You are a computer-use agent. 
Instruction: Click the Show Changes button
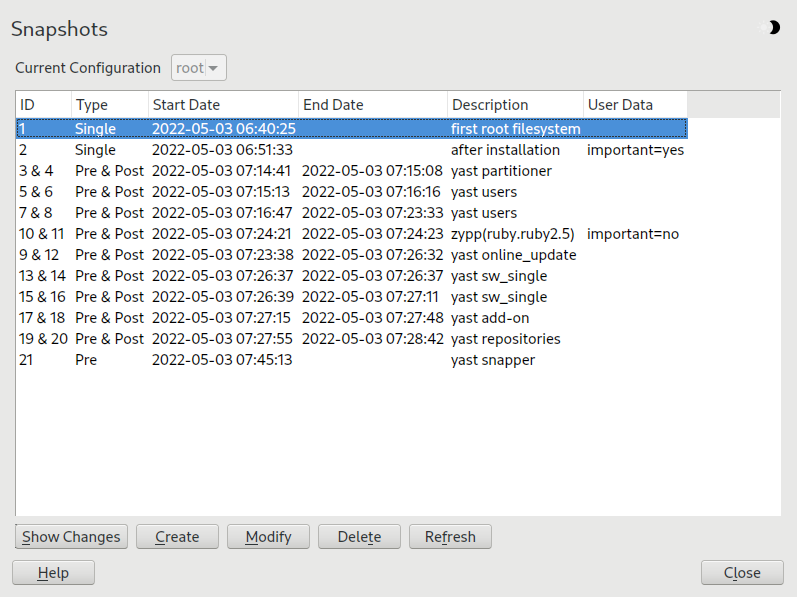(x=71, y=537)
